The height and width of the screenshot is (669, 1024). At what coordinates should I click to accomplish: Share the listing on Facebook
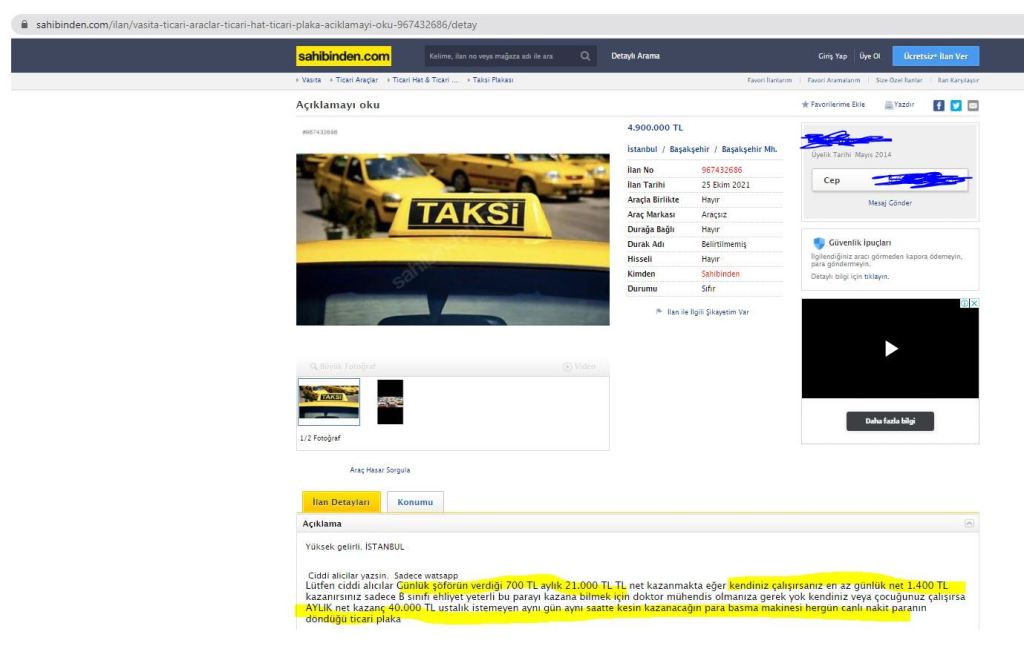point(938,105)
